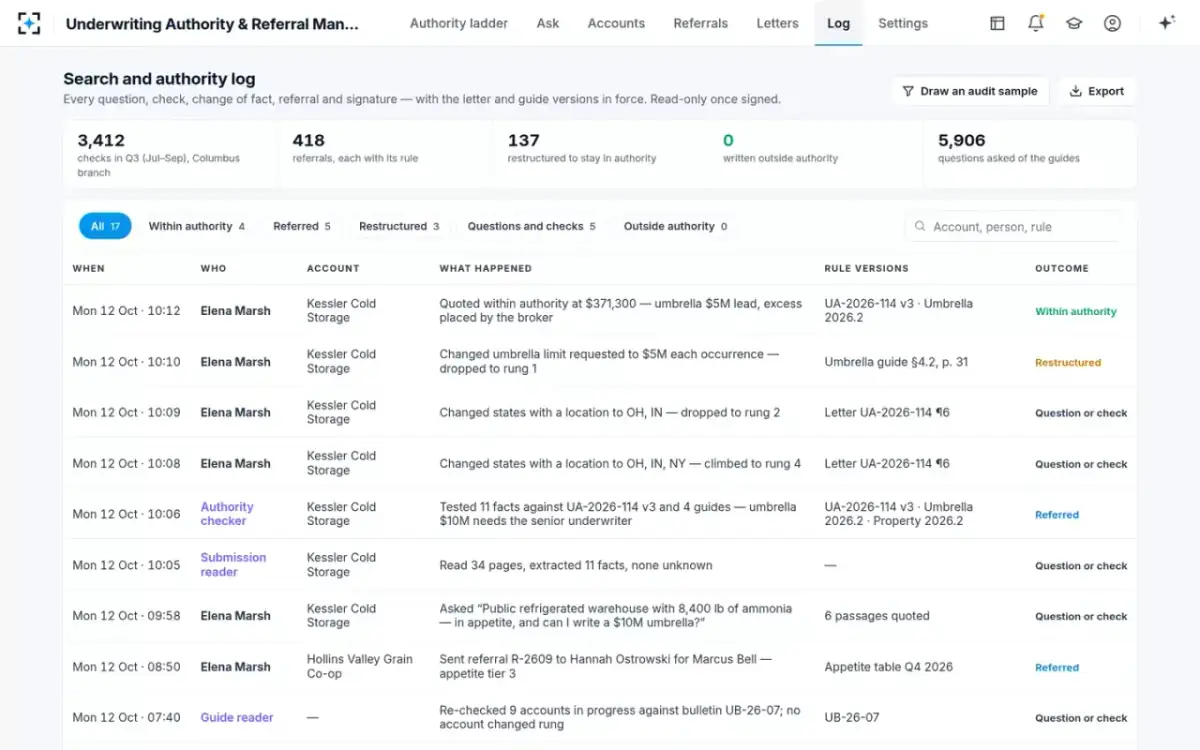Click Draw an audit sample button
The image size is (1200, 750).
[969, 91]
